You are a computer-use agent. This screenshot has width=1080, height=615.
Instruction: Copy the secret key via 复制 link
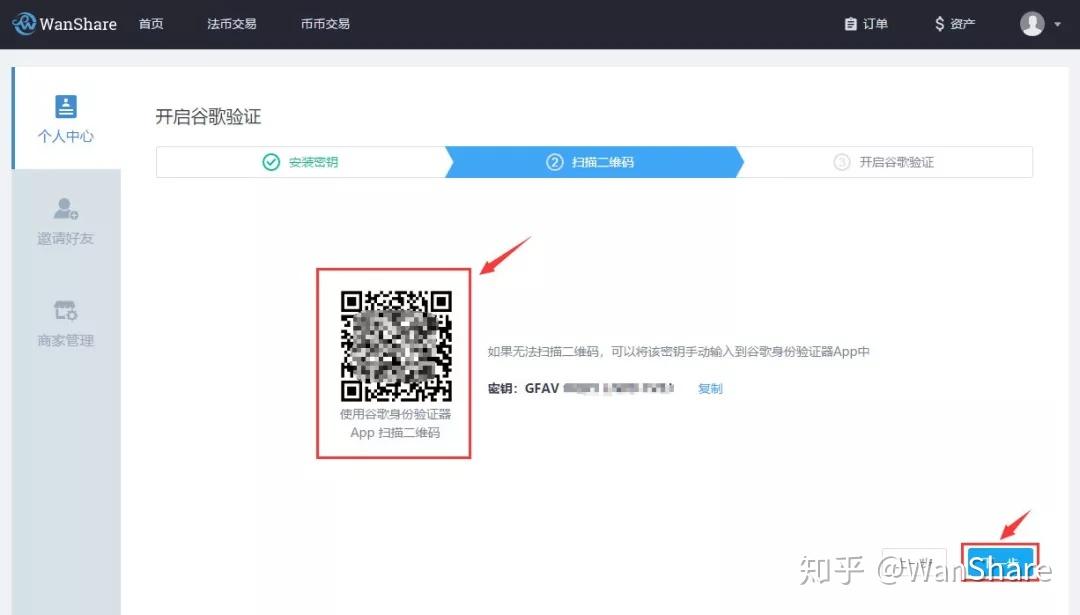click(710, 388)
